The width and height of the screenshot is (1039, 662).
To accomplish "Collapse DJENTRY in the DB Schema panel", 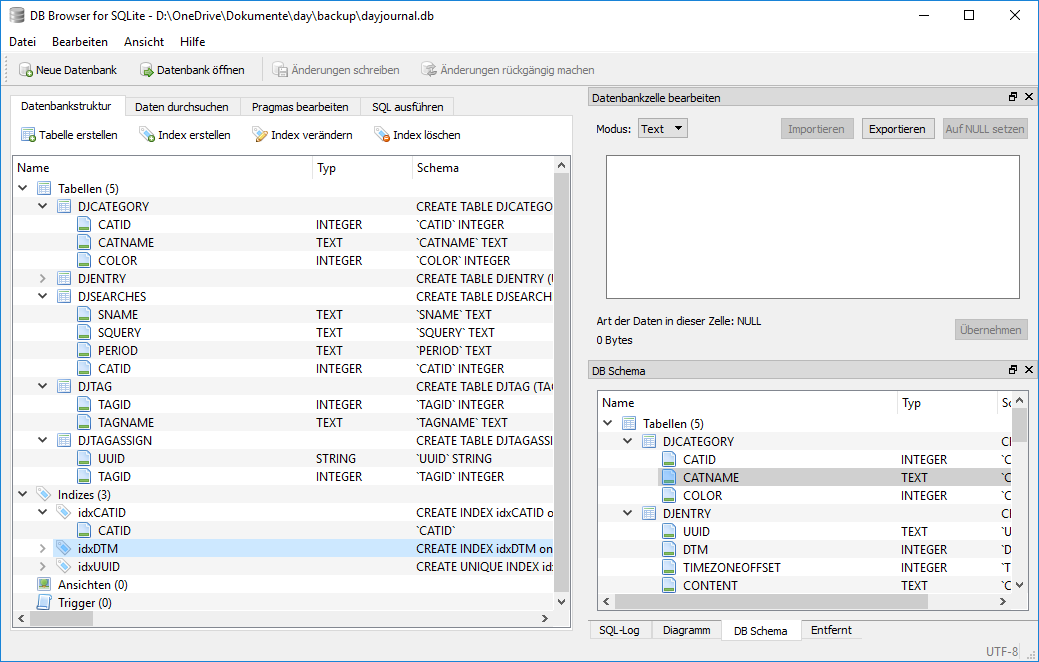I will [x=628, y=514].
